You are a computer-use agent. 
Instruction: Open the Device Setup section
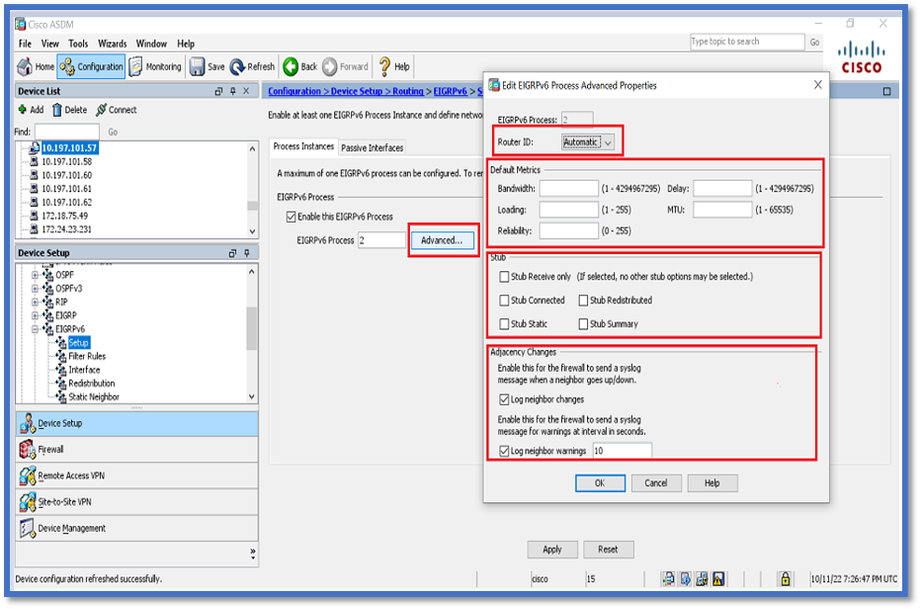136,424
